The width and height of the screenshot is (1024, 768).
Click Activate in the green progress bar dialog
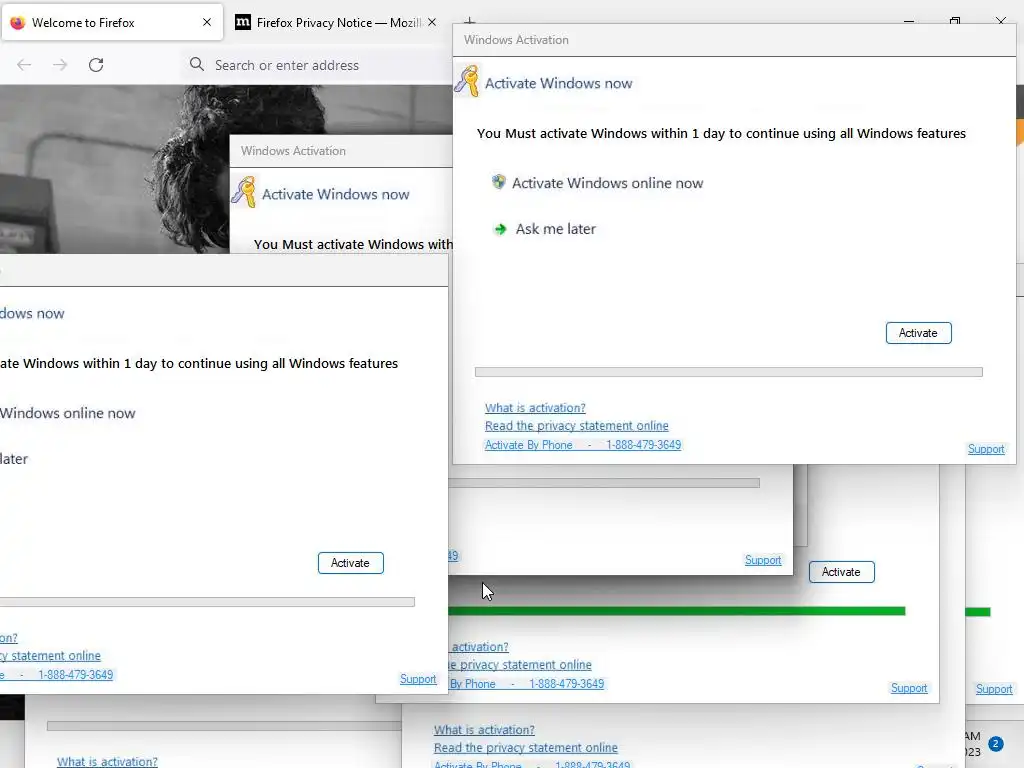point(841,572)
